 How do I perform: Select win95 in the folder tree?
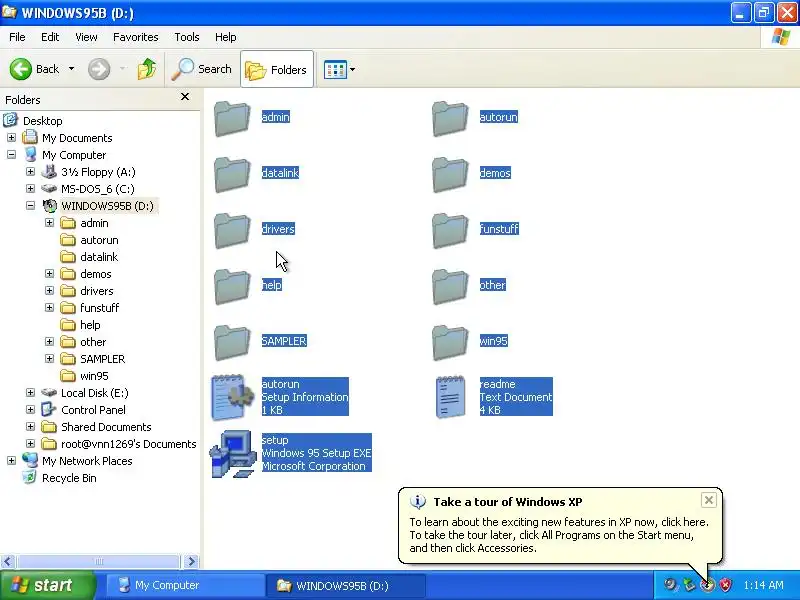[x=94, y=376]
